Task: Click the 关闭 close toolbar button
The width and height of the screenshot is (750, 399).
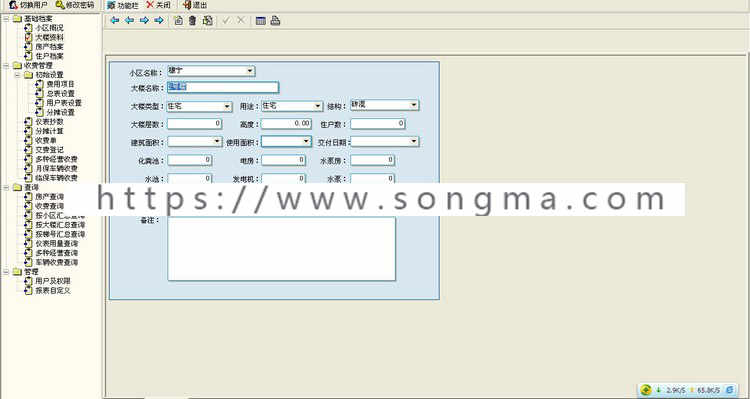Action: click(x=158, y=5)
